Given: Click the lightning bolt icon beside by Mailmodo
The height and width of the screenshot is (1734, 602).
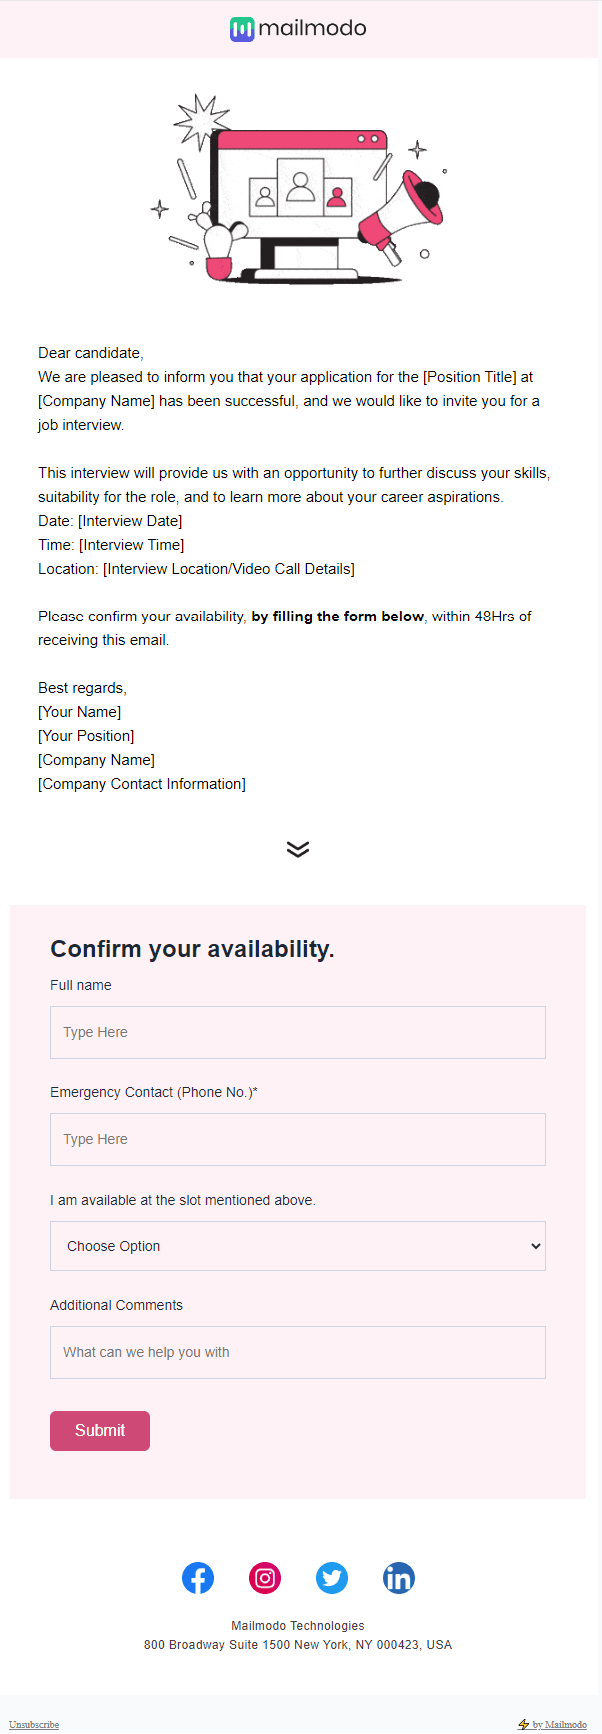Looking at the screenshot, I should pos(523,1724).
